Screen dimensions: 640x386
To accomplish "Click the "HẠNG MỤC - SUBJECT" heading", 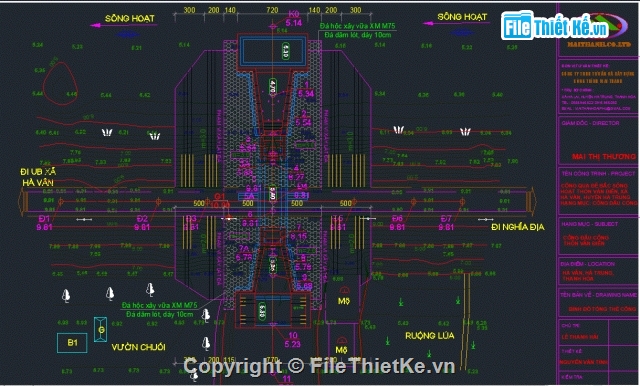I will click(x=589, y=224).
